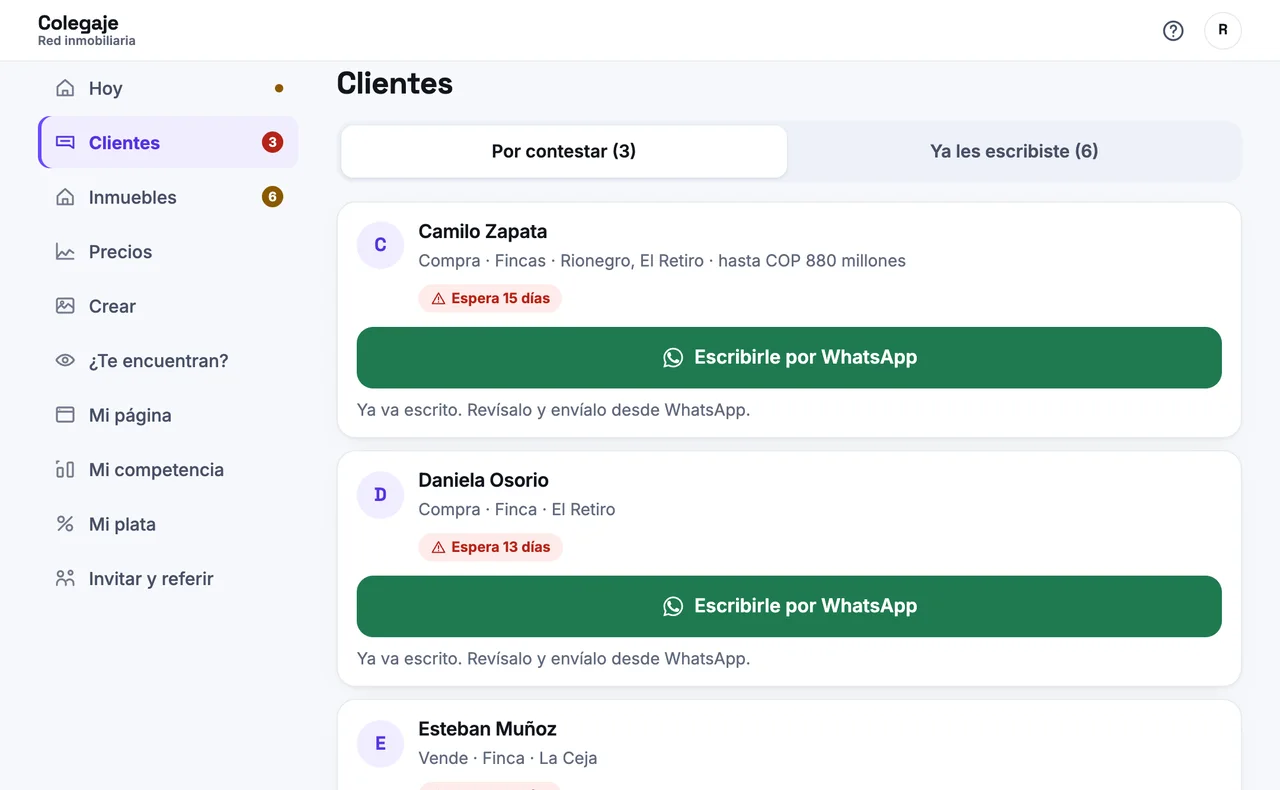The width and height of the screenshot is (1280, 790).
Task: Click Esteban Muñoz's avatar E
Action: point(380,744)
